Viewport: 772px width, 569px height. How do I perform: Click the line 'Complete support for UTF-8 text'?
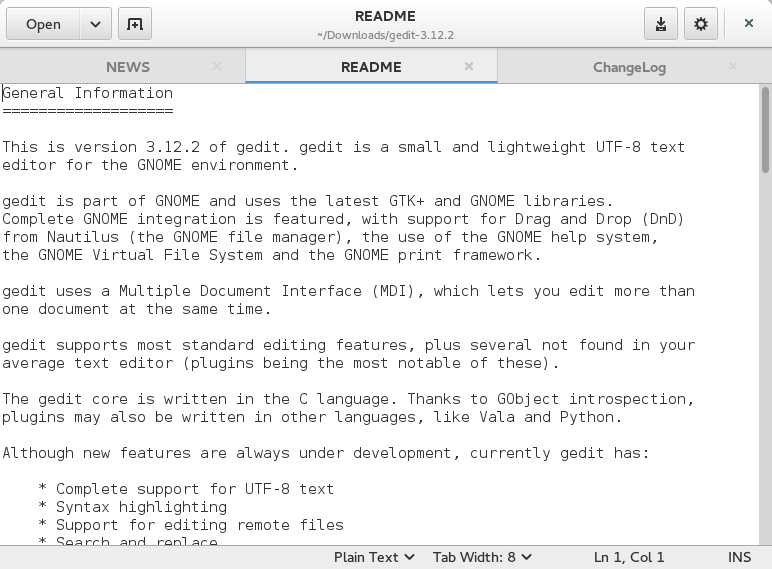(x=194, y=489)
